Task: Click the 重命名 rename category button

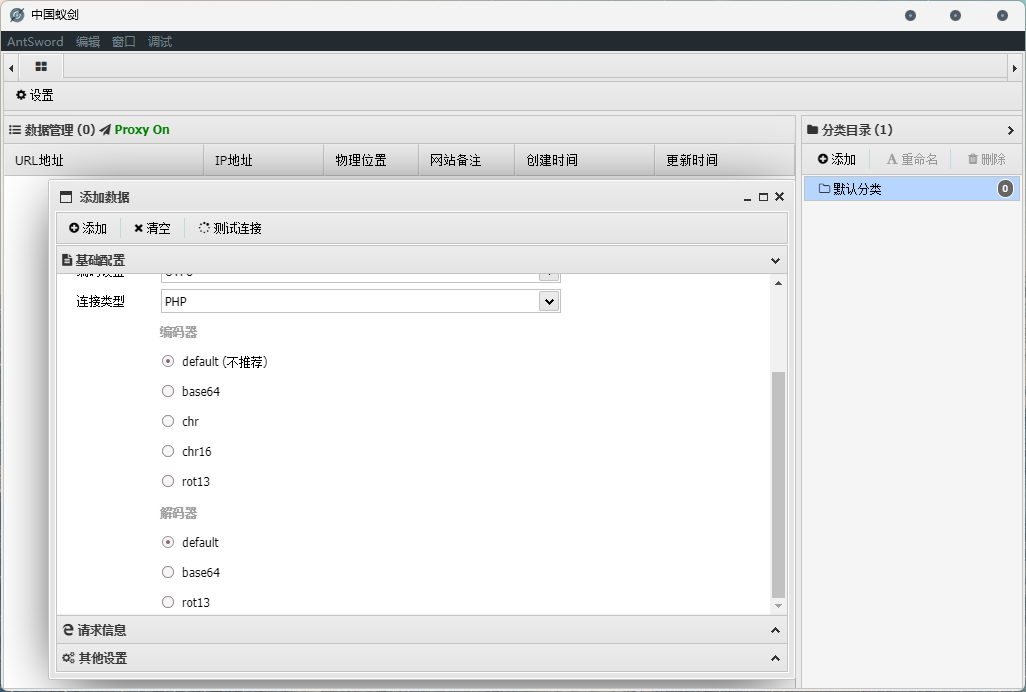Action: (x=912, y=159)
